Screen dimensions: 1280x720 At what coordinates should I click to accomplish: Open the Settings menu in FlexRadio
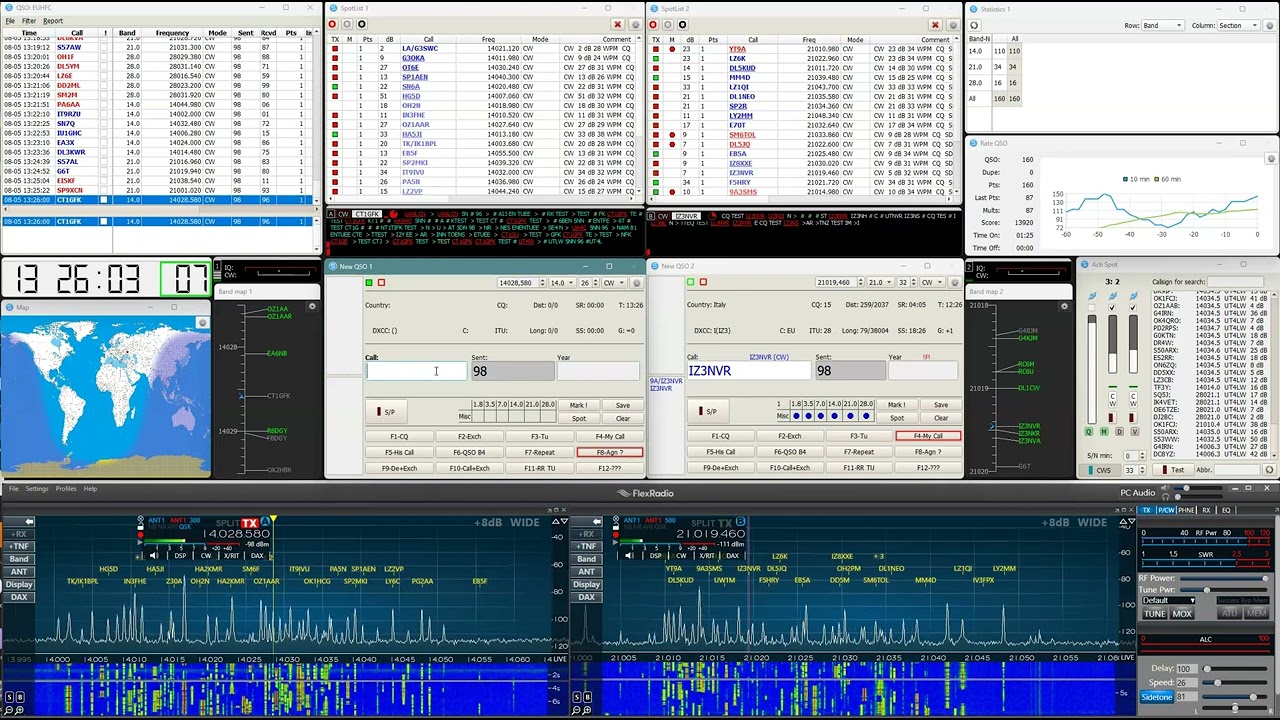[x=37, y=489]
